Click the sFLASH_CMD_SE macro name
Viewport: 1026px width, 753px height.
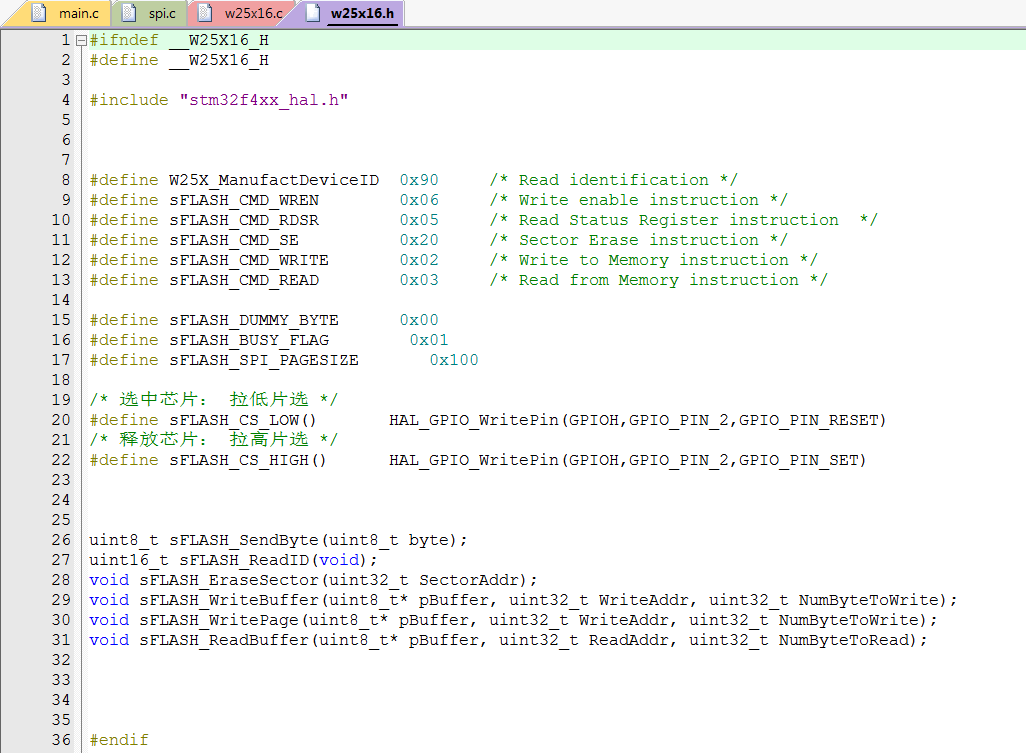coord(234,240)
